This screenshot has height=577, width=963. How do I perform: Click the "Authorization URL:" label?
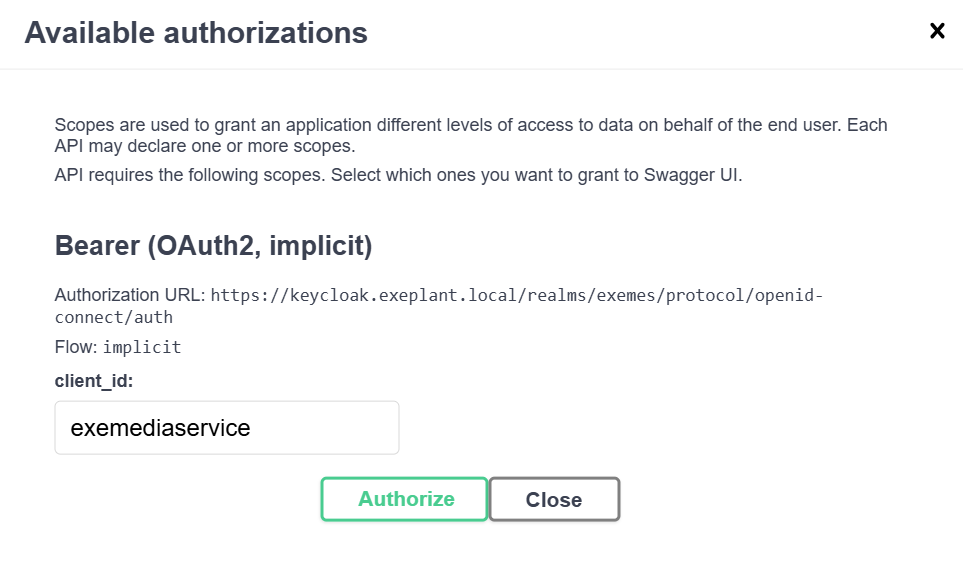[129, 296]
